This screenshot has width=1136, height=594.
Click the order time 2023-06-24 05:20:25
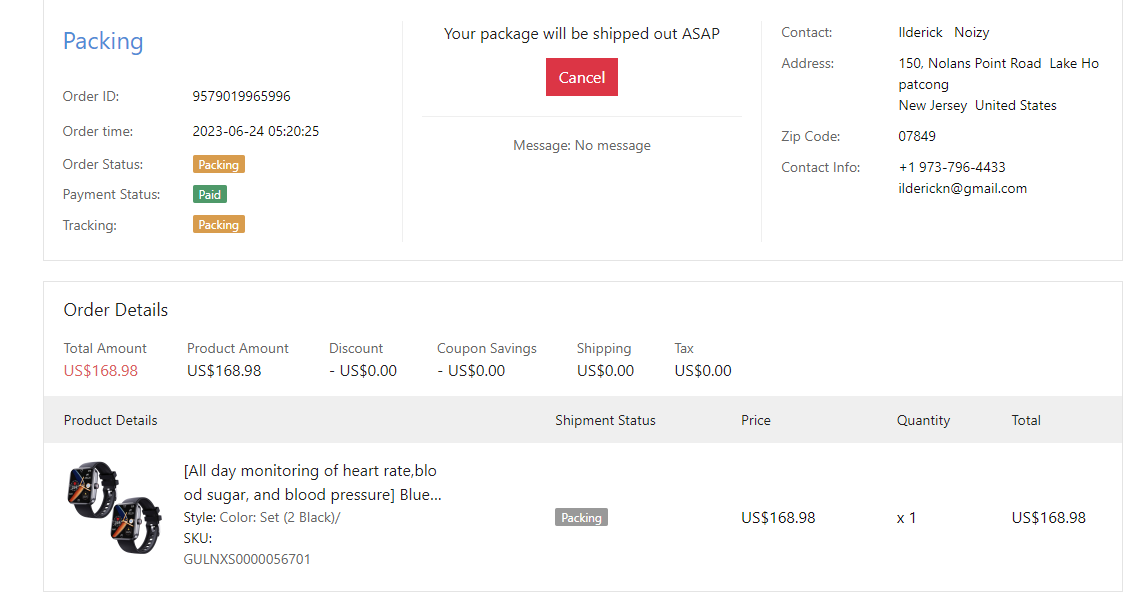coord(255,131)
